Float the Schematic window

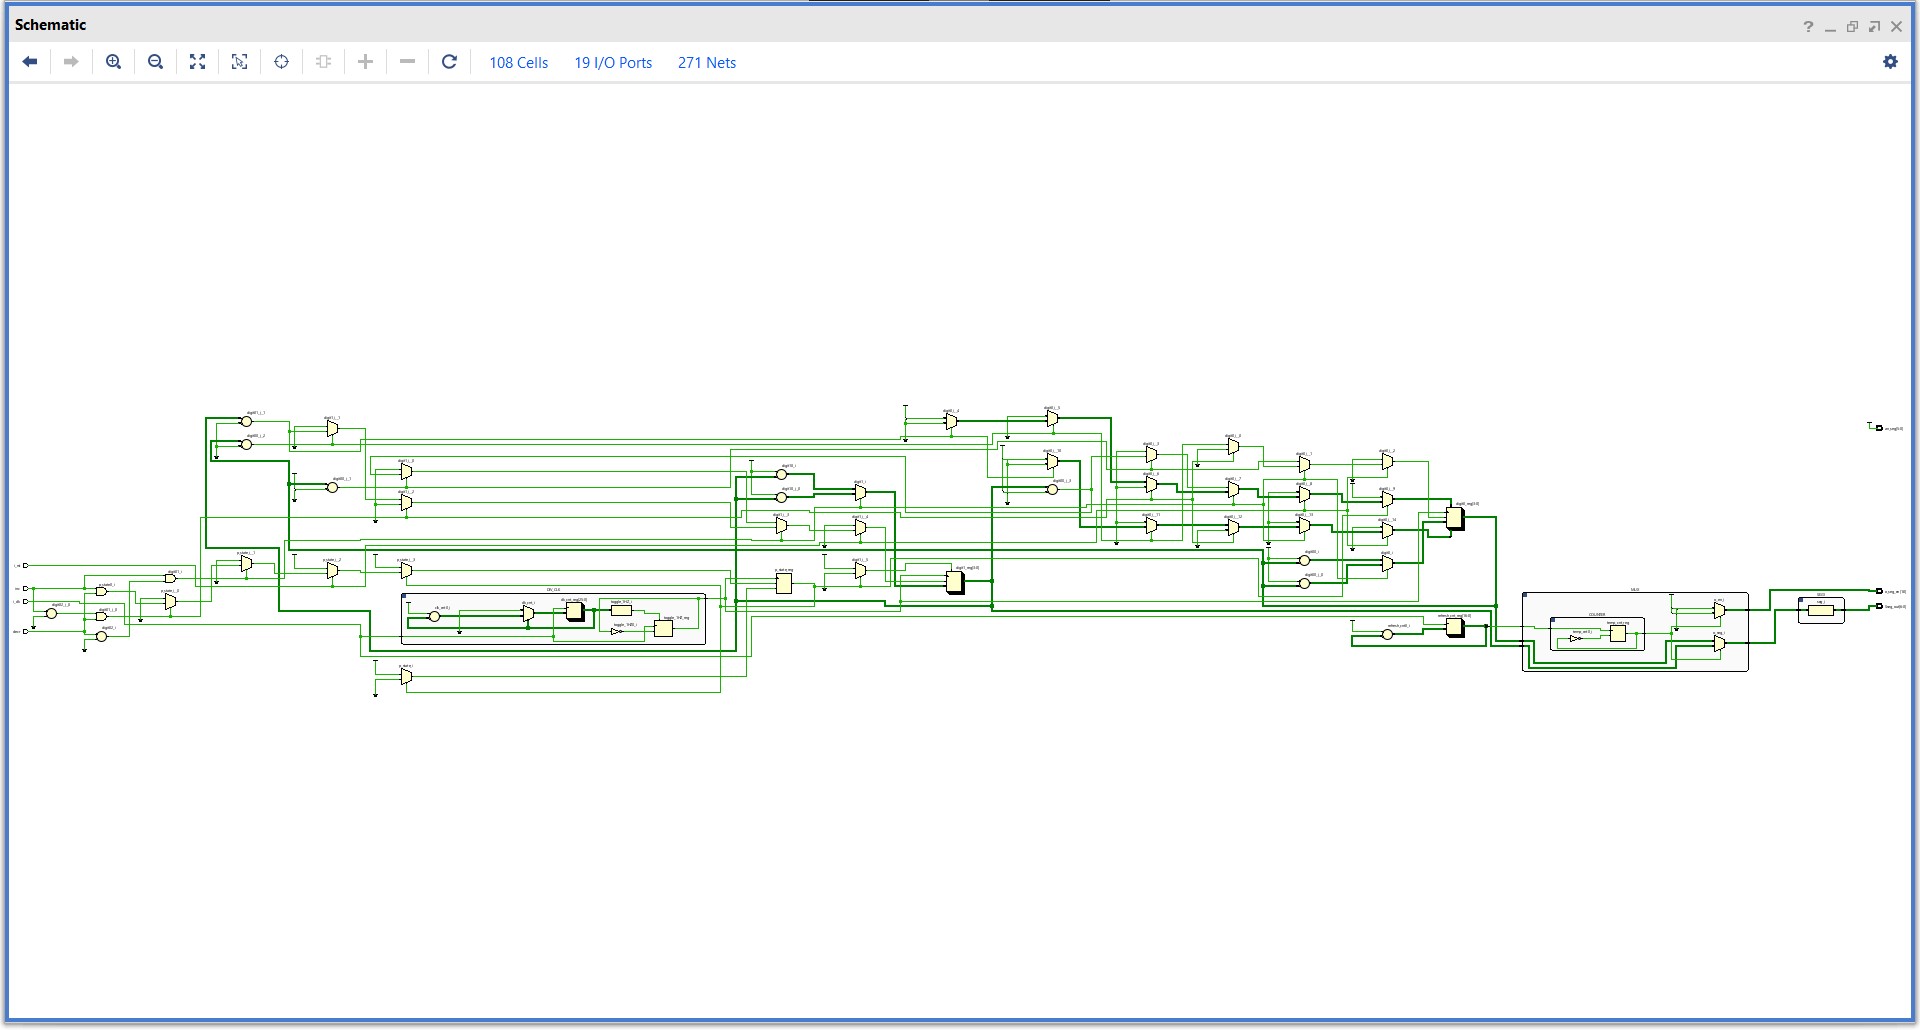(1874, 27)
